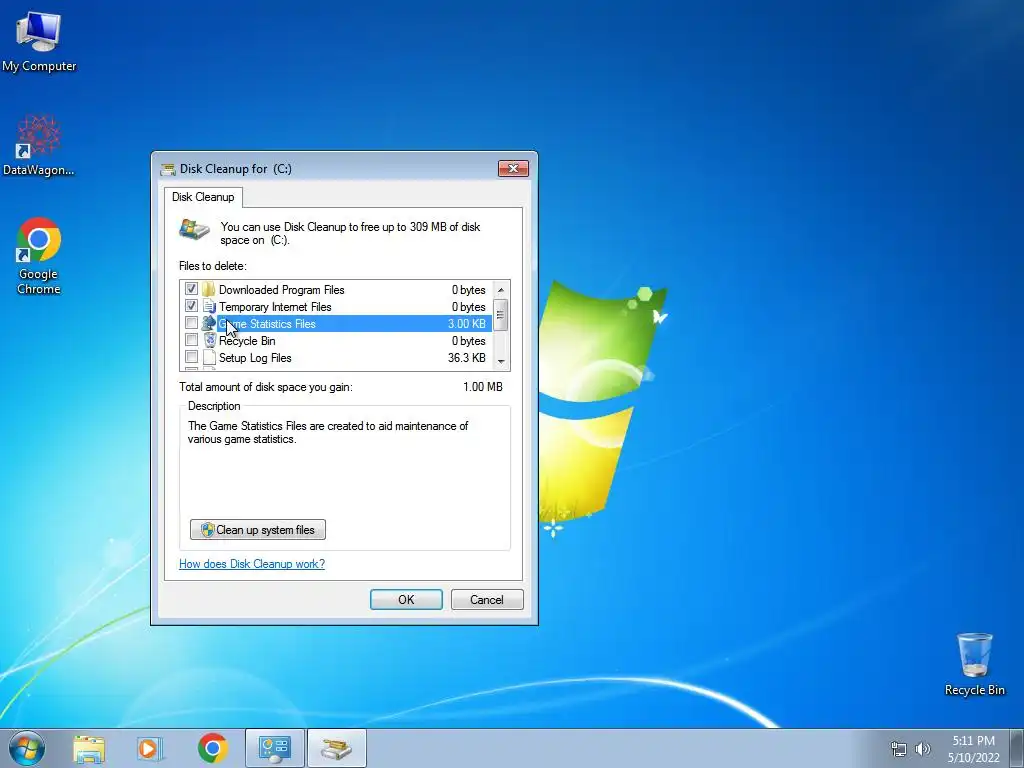This screenshot has width=1024, height=768.
Task: Open Google Chrome desktop shortcut
Action: 39,255
